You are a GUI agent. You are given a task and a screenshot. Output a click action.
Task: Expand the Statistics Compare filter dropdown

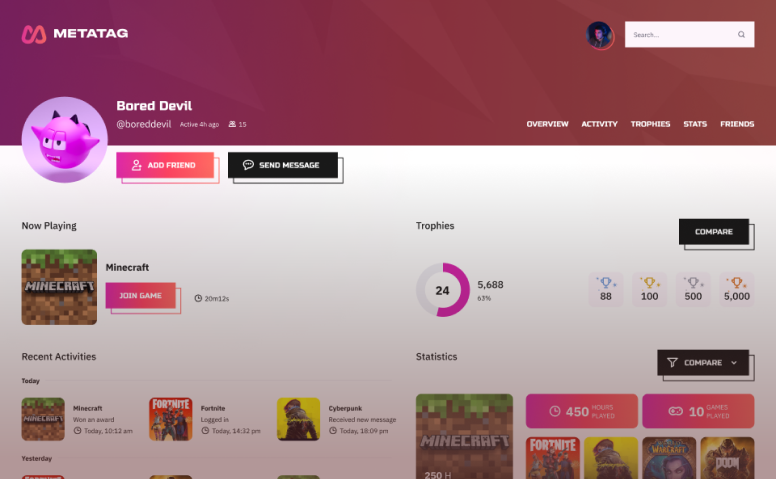tap(703, 363)
